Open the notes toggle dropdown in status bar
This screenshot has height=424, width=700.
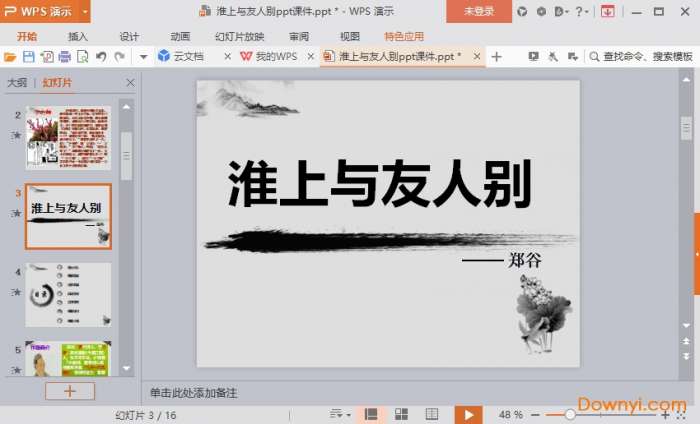(340, 415)
